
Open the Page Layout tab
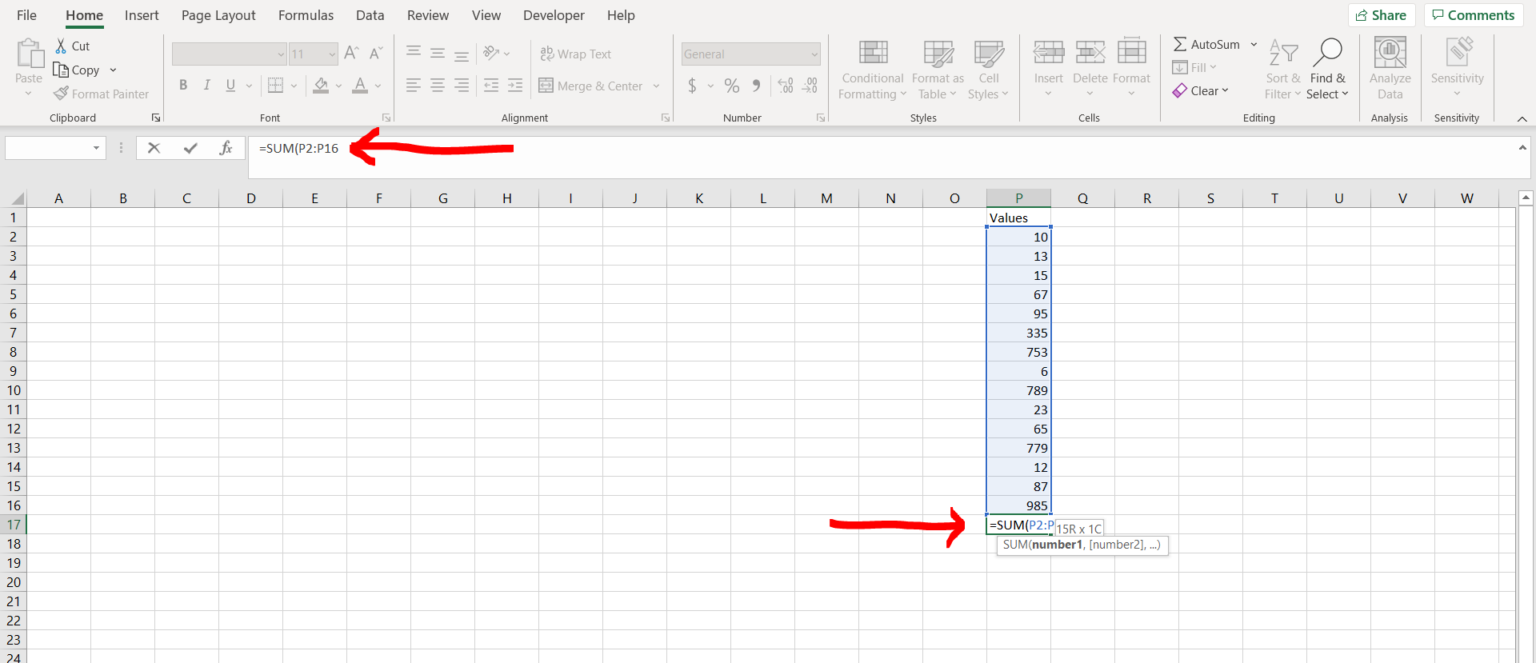(218, 15)
